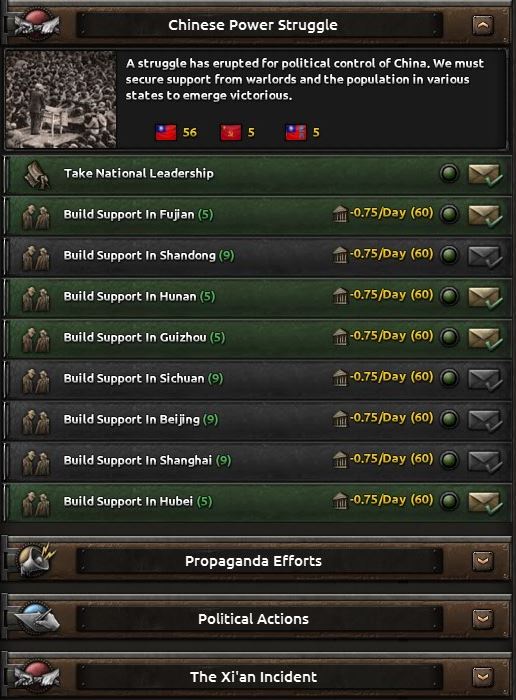
Task: Click the green status indicator for Shanghai
Action: pos(449,460)
